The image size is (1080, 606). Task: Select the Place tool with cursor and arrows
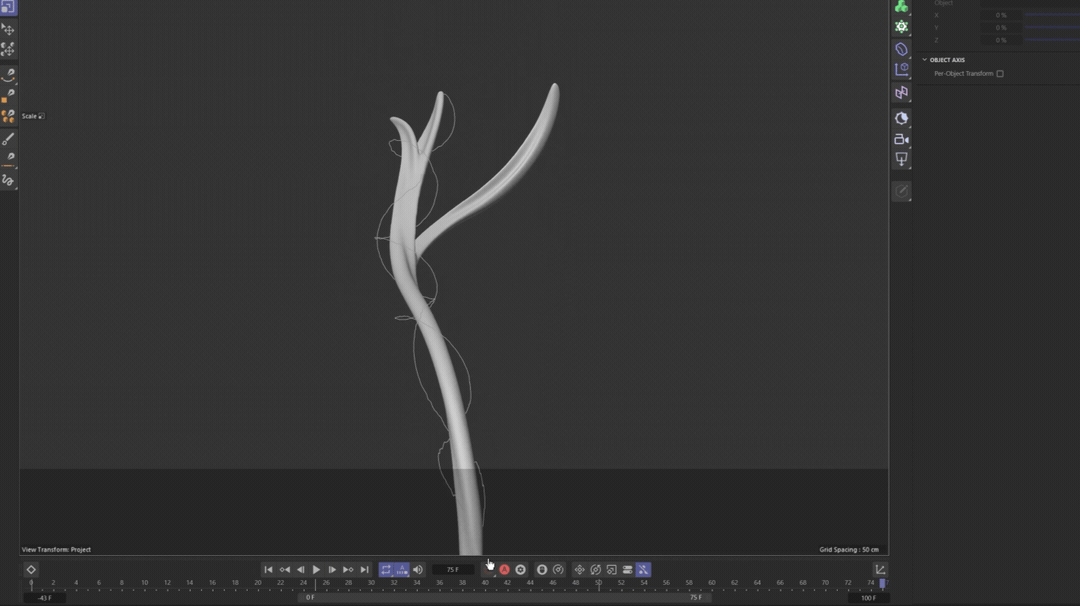pyautogui.click(x=8, y=30)
